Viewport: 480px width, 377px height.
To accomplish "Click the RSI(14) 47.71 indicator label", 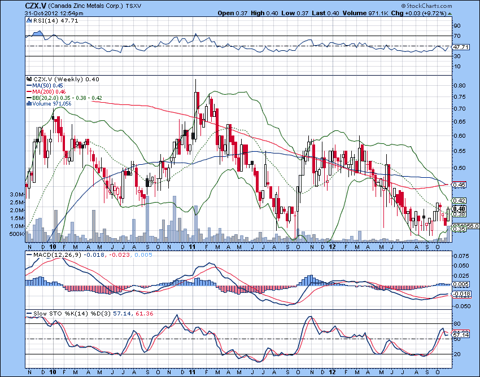I will tap(56, 21).
